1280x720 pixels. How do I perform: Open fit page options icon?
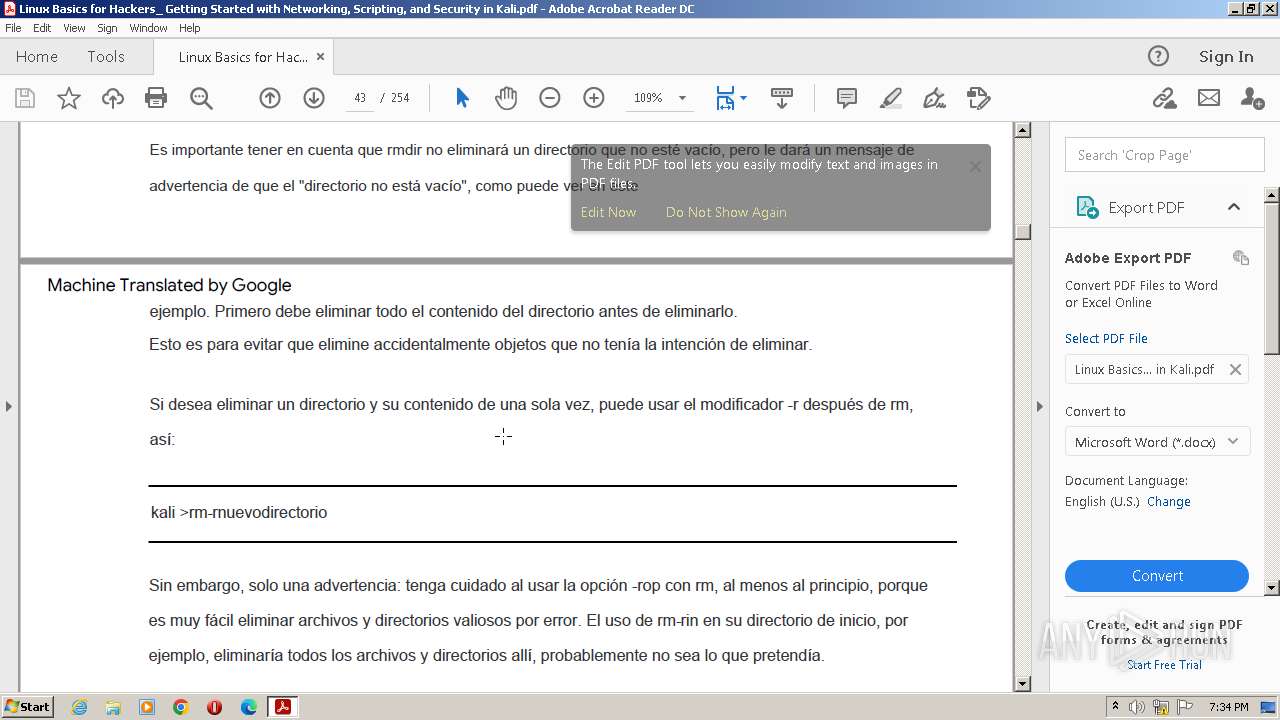click(726, 98)
